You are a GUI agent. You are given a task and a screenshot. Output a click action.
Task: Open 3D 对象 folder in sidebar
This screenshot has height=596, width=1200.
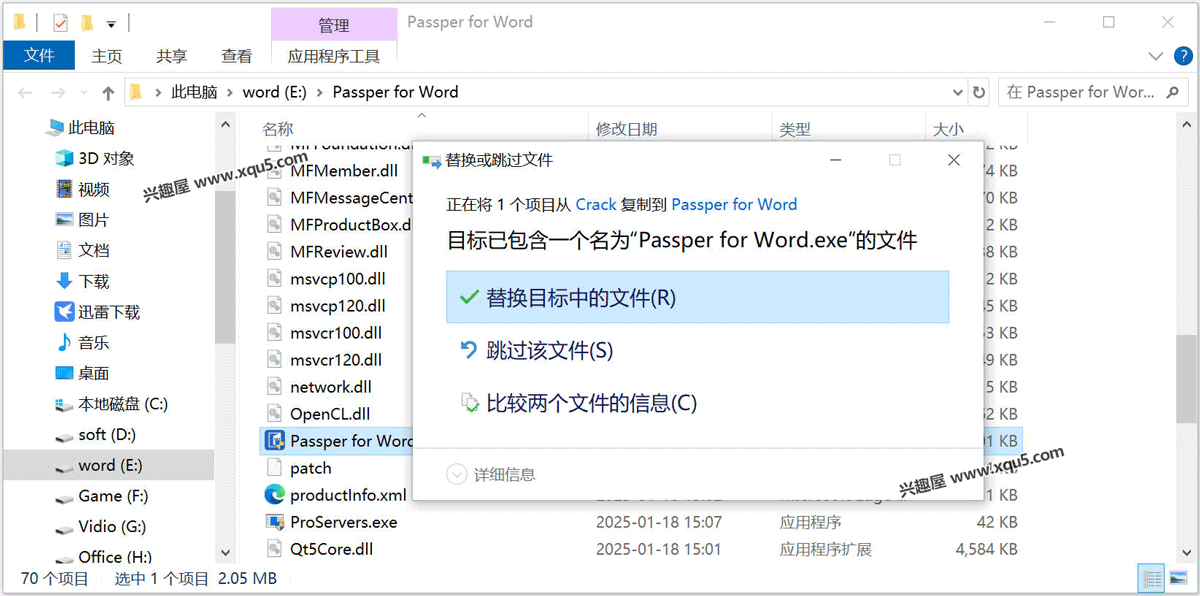106,158
